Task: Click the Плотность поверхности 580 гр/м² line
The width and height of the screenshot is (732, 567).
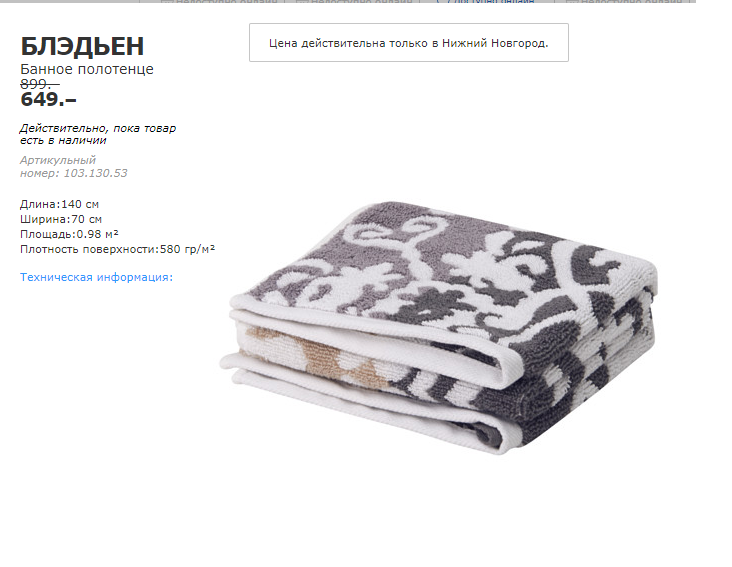Action: (x=117, y=249)
